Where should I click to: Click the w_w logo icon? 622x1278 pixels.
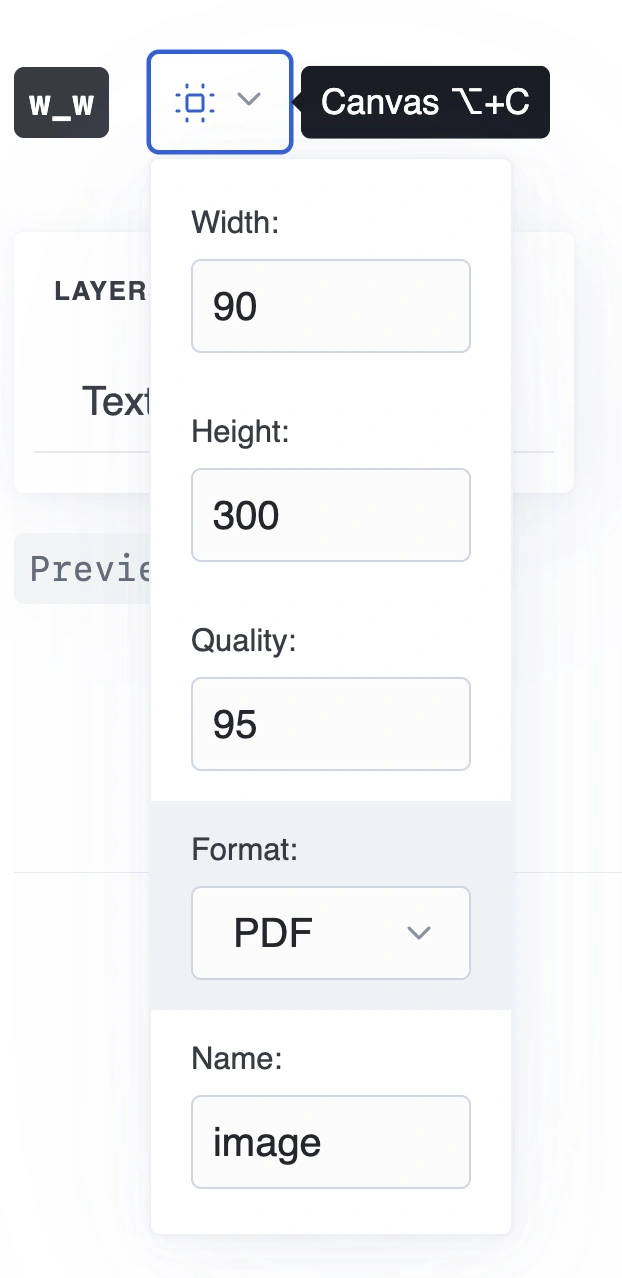pos(61,102)
